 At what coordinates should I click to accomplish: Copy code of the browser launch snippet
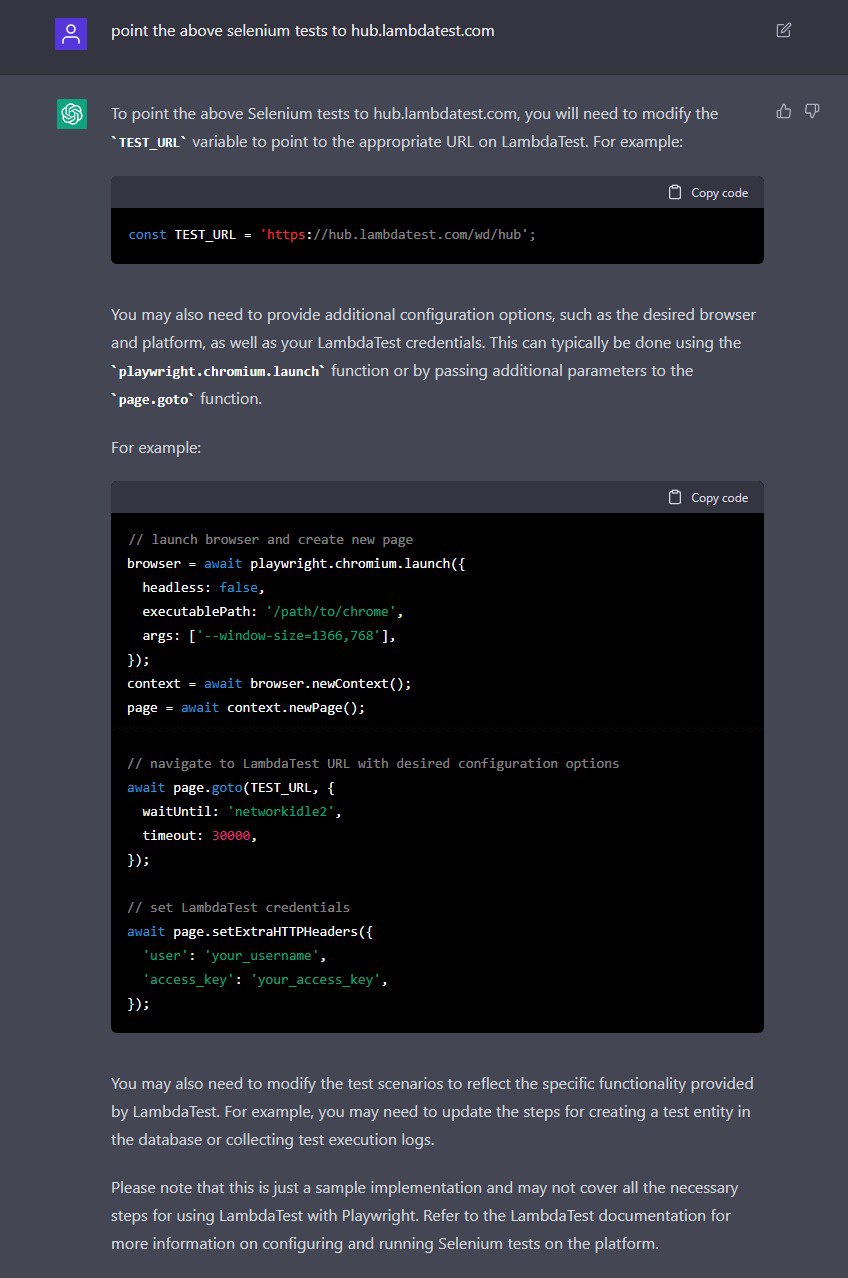tap(708, 497)
